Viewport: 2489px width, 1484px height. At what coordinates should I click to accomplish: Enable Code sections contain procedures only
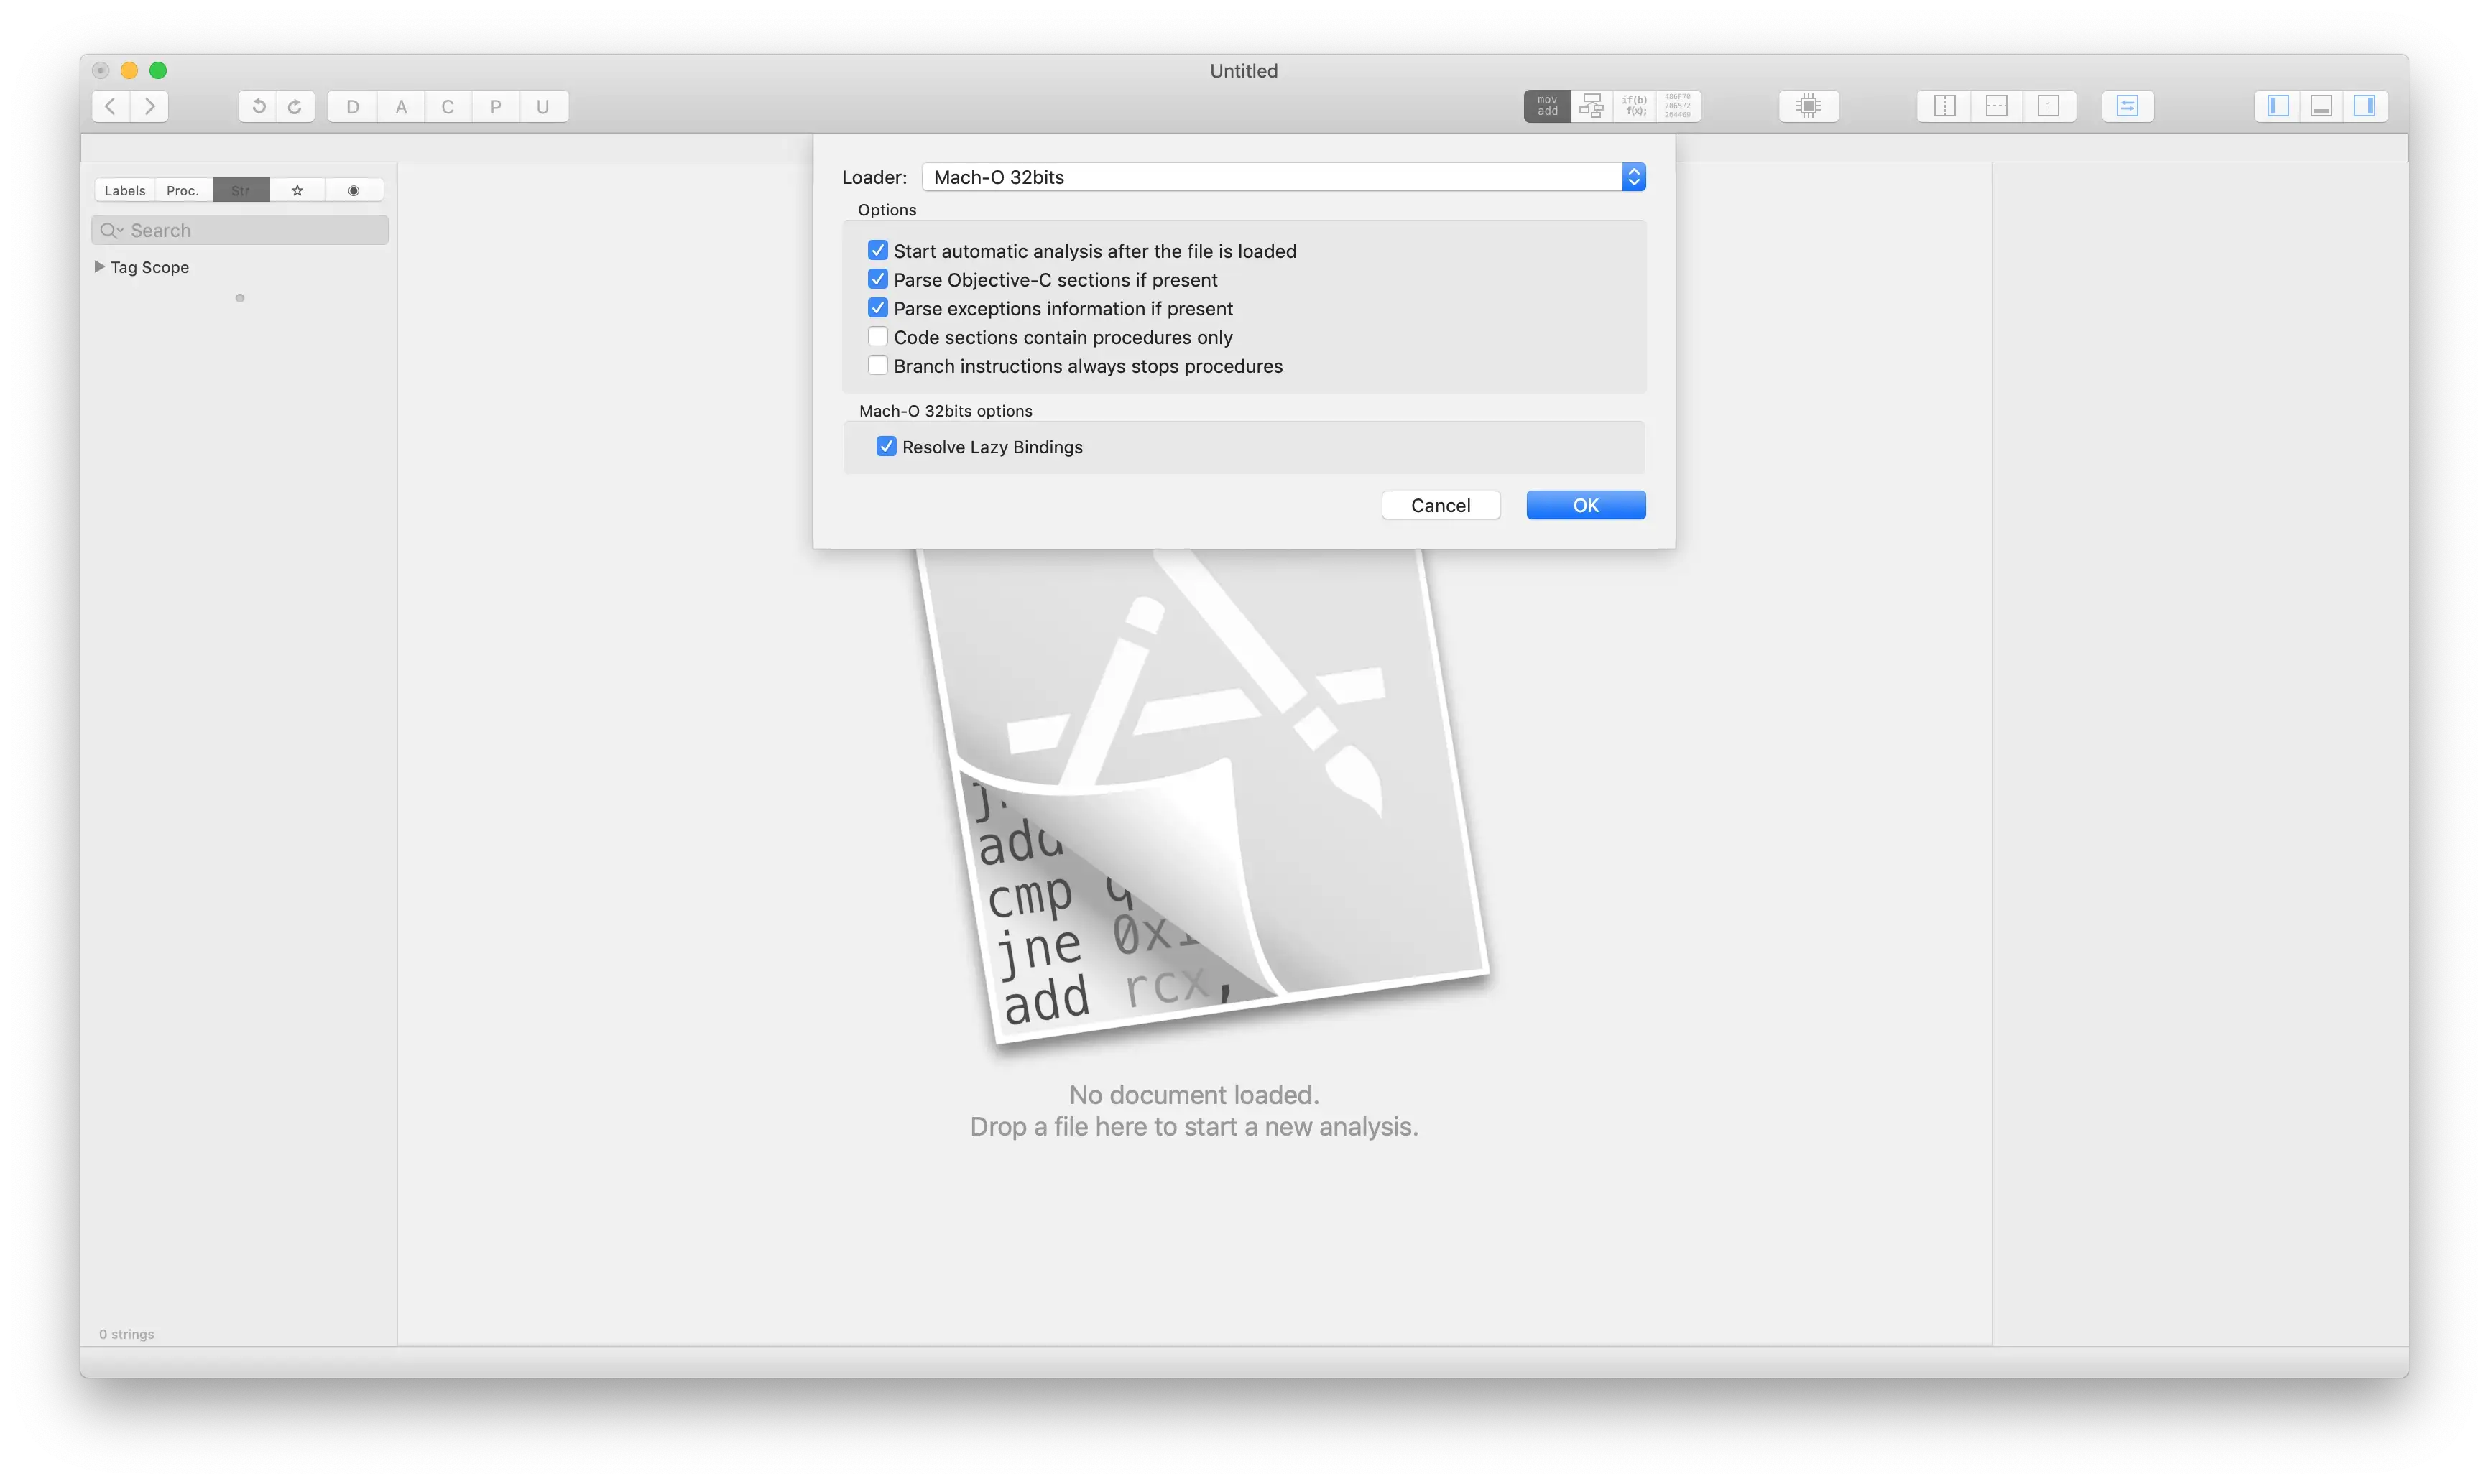[x=877, y=337]
